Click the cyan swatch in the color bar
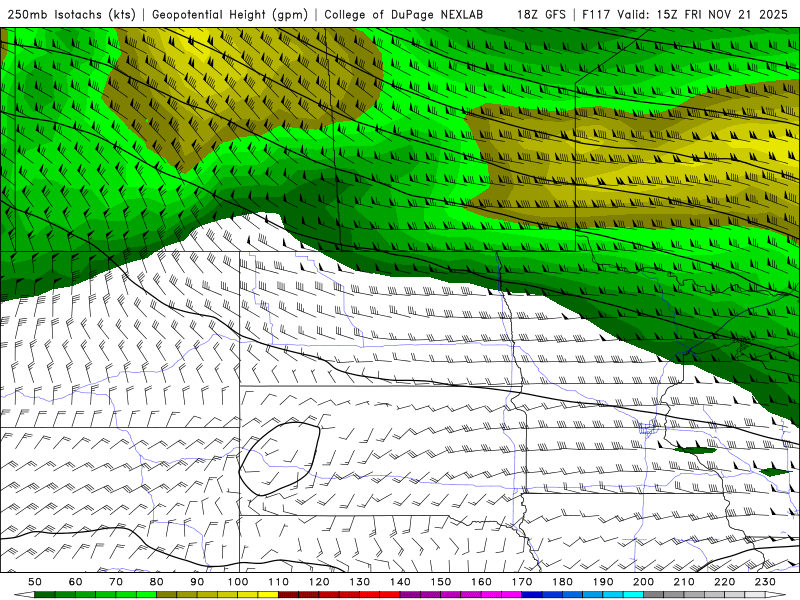 [633, 595]
